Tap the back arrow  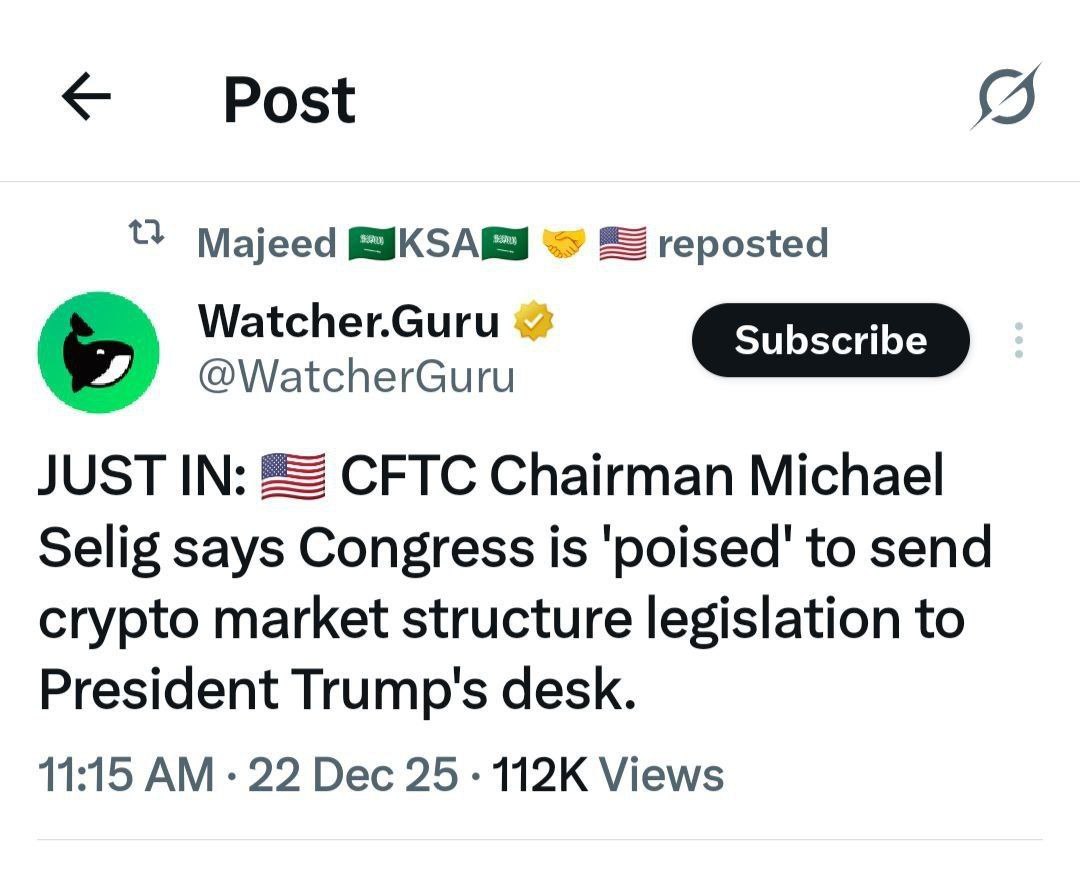tap(86, 98)
